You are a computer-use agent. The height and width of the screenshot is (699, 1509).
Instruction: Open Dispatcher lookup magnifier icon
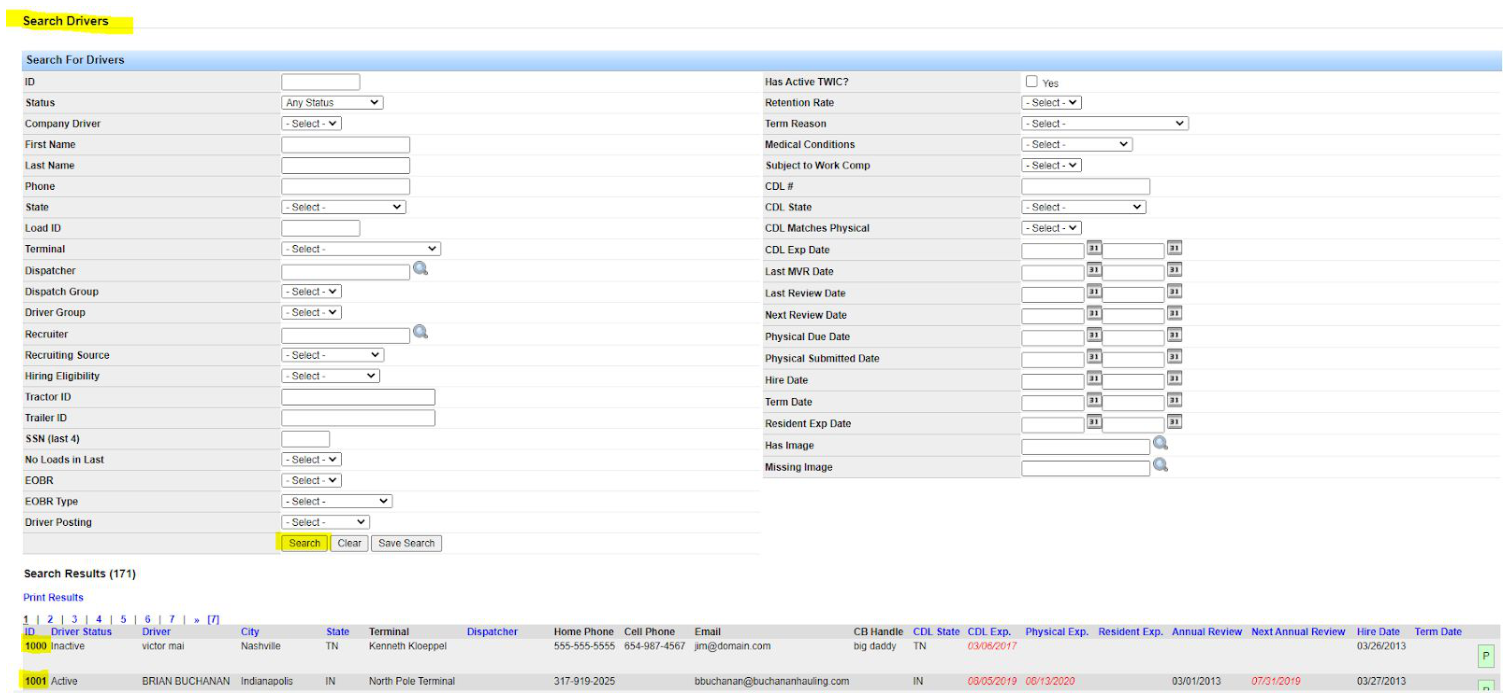pyautogui.click(x=420, y=269)
